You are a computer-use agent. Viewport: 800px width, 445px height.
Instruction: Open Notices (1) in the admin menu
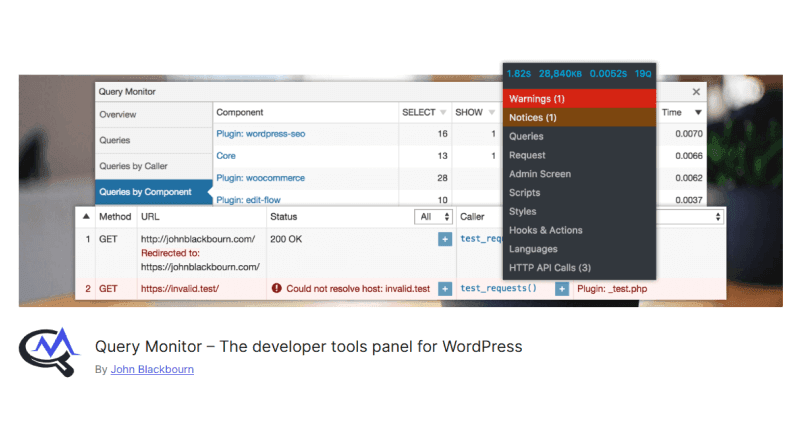coord(580,118)
